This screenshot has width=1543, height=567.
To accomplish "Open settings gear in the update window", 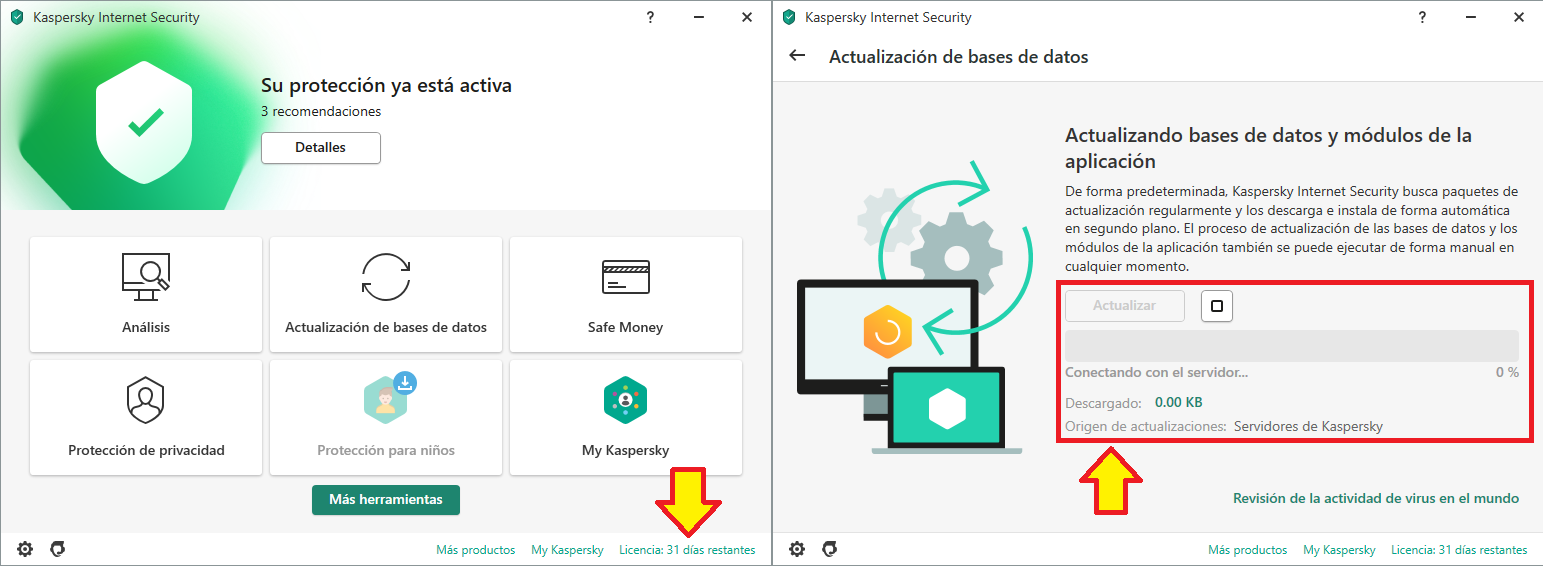I will (x=797, y=549).
